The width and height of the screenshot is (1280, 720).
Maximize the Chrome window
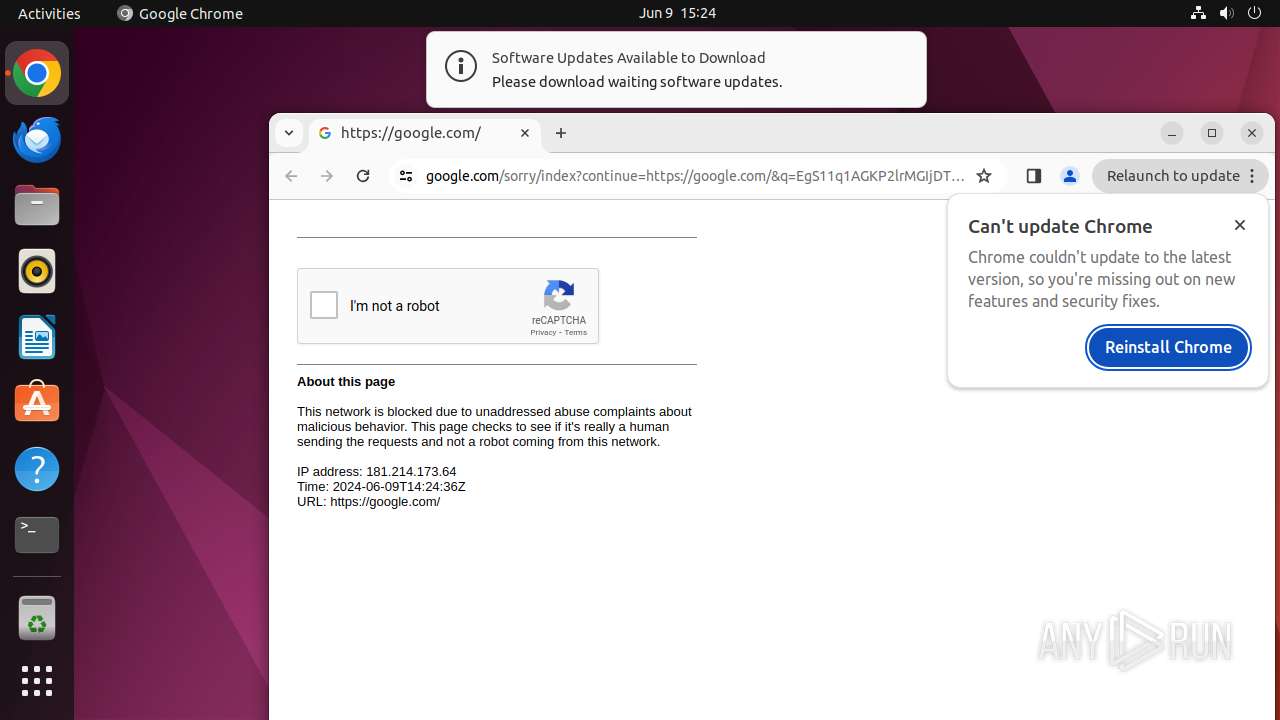pyautogui.click(x=1212, y=133)
